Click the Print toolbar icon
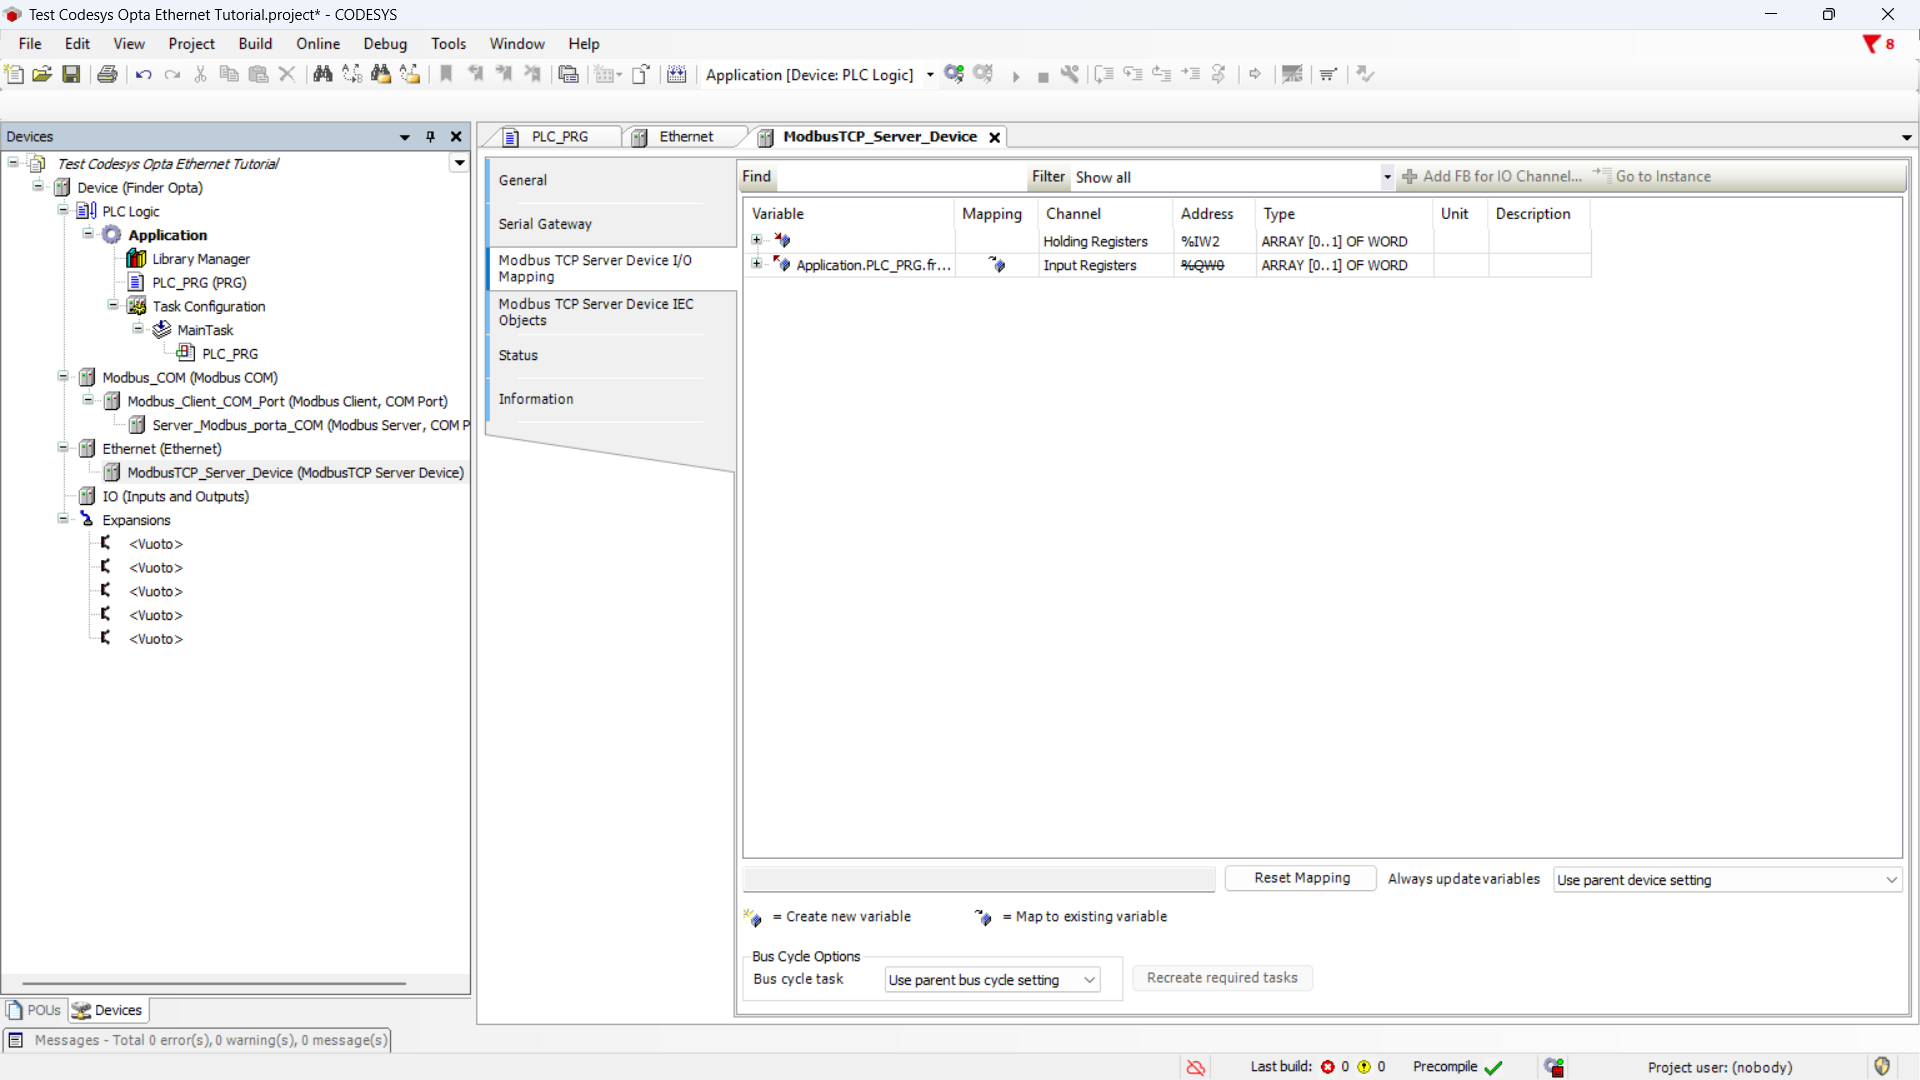This screenshot has height=1080, width=1920. pos(107,74)
